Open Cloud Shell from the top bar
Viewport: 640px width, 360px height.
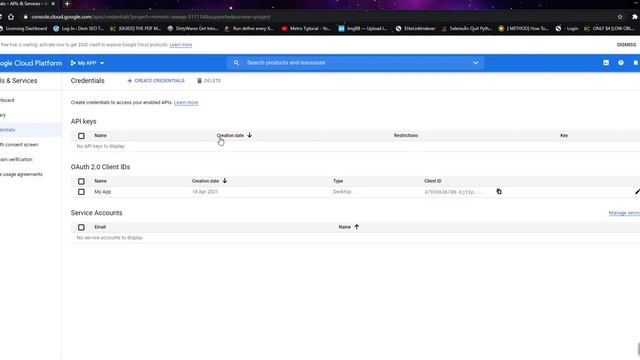tap(606, 63)
